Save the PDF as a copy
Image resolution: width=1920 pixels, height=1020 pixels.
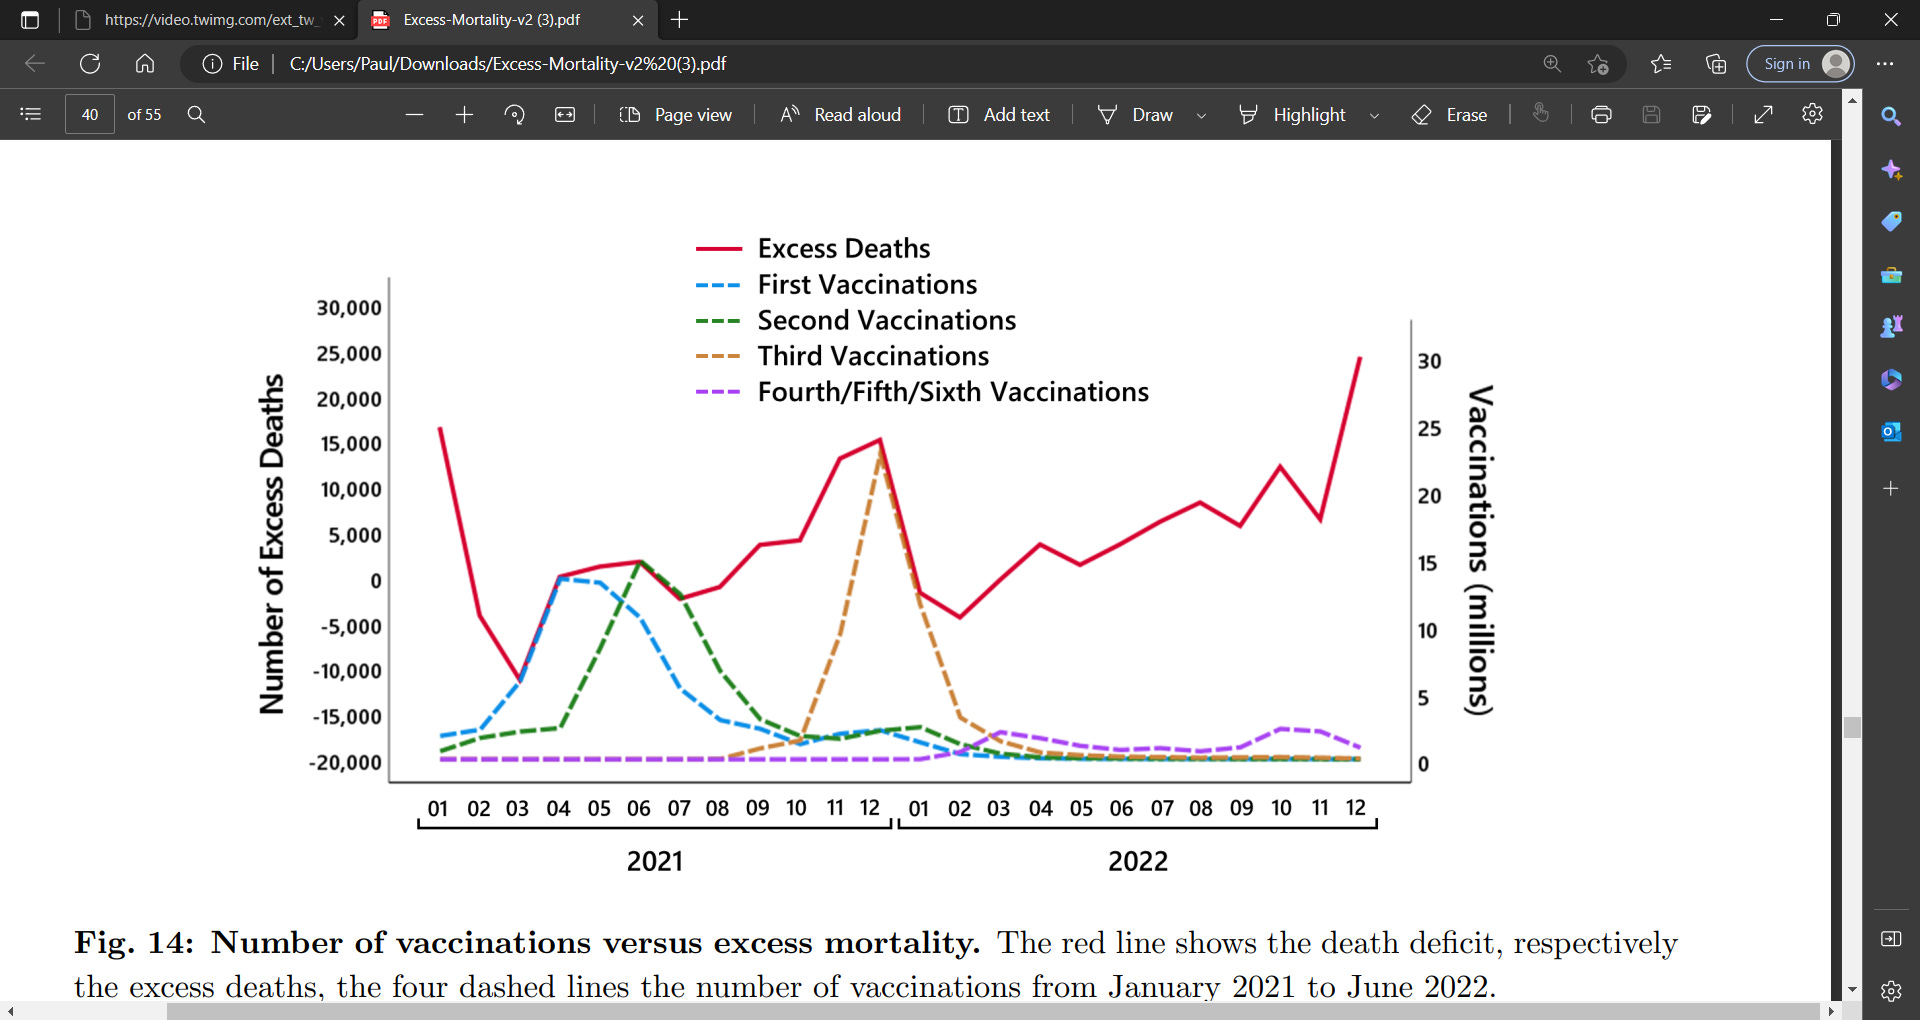pos(1701,115)
